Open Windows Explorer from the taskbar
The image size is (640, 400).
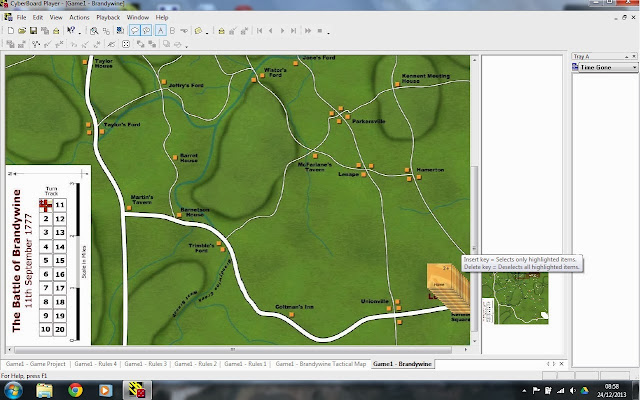44,391
